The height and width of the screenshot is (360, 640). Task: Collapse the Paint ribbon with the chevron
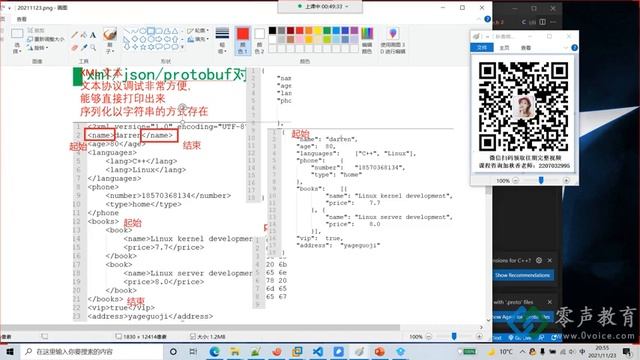479,19
